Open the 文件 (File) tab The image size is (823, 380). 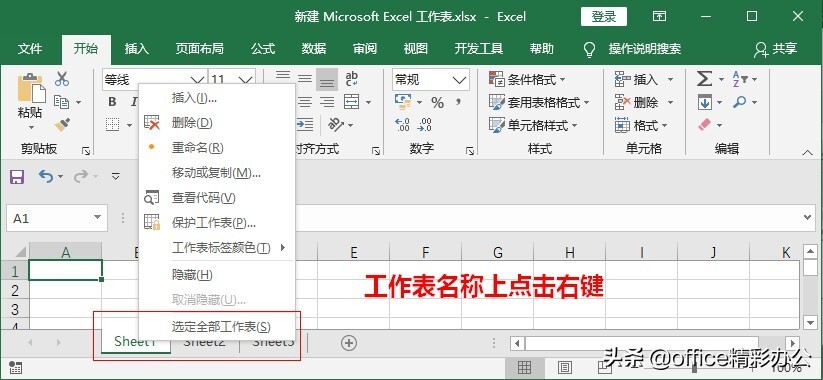click(x=30, y=49)
